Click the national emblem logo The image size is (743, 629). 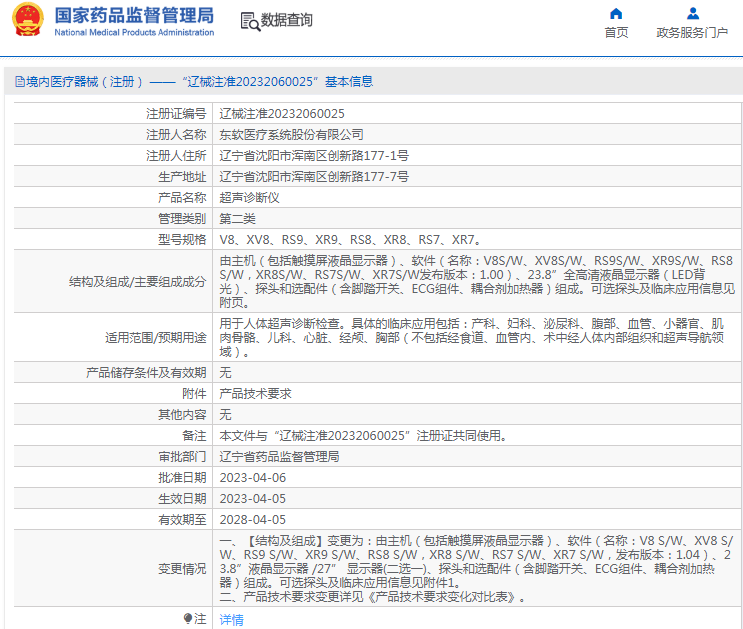coord(26,21)
